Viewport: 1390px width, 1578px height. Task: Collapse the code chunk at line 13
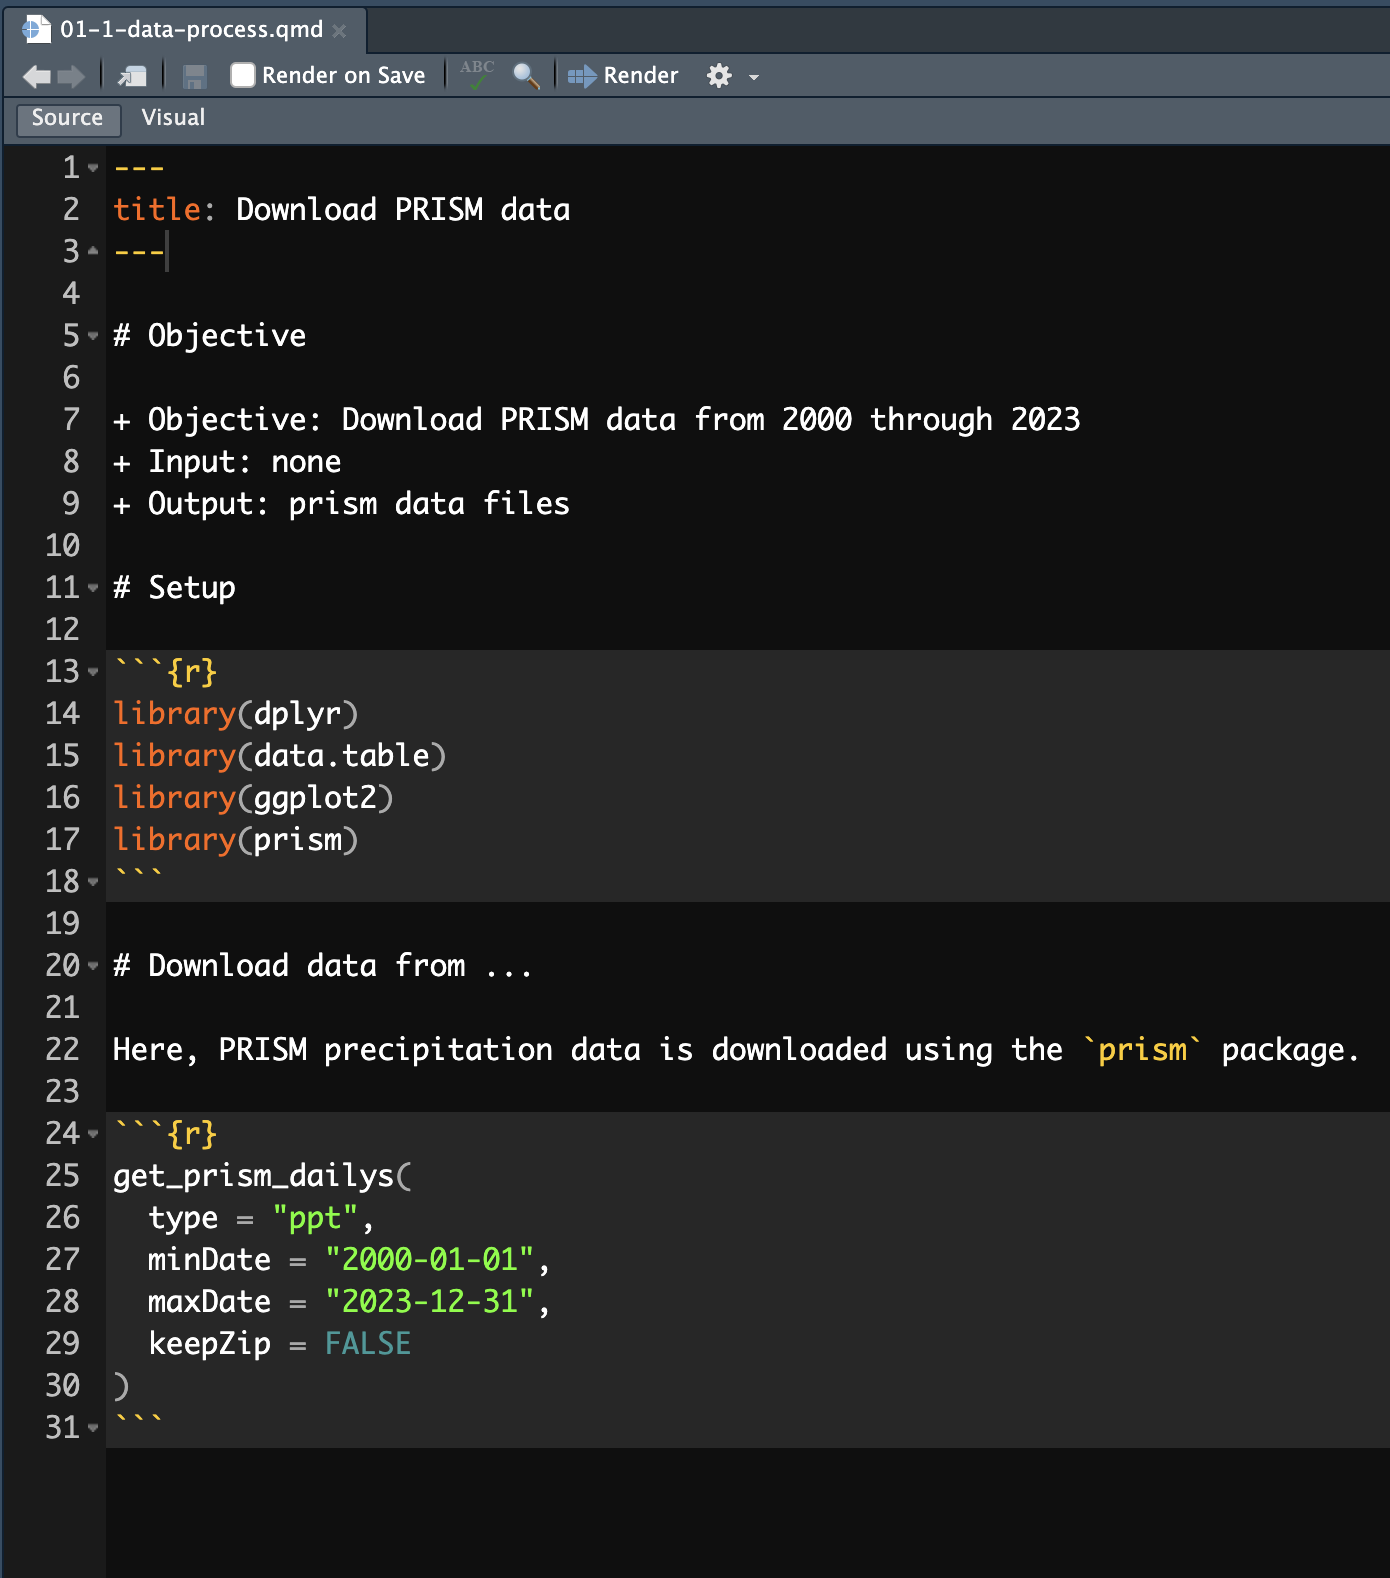click(93, 672)
